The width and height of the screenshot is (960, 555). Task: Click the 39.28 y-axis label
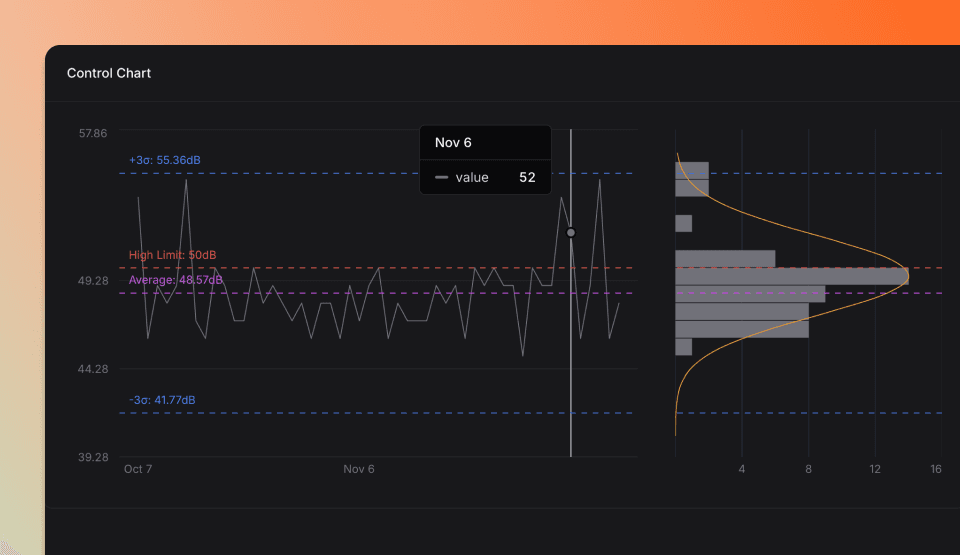tap(93, 457)
